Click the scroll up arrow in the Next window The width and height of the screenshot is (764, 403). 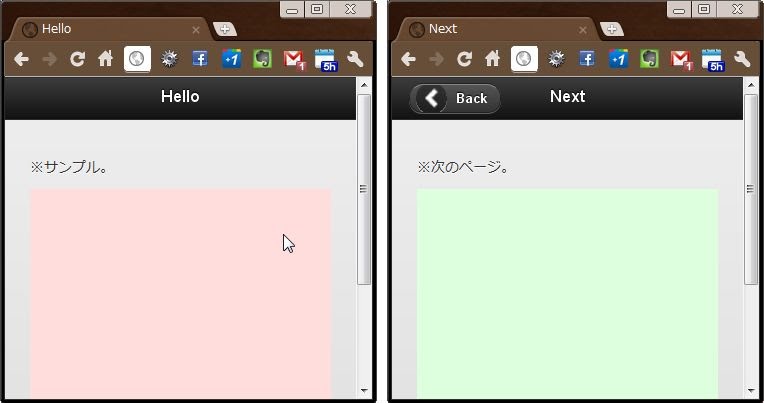[x=751, y=86]
